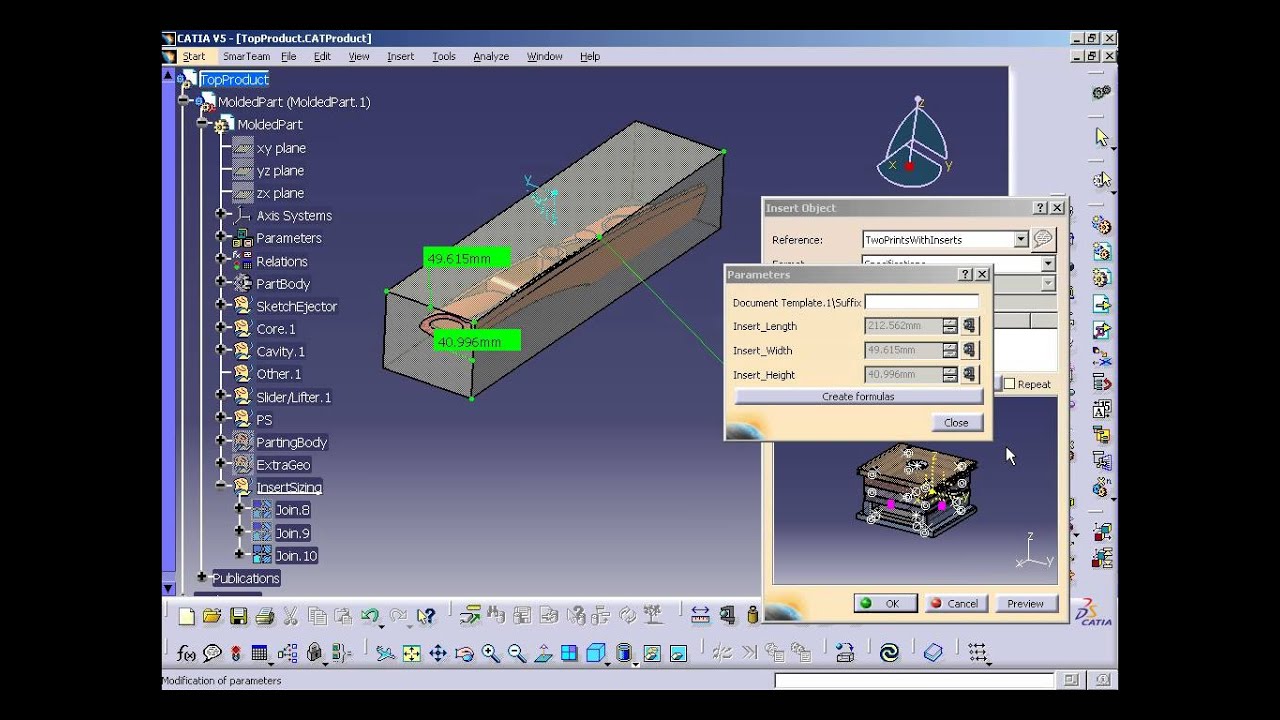Expand the Join.10 node

(239, 555)
